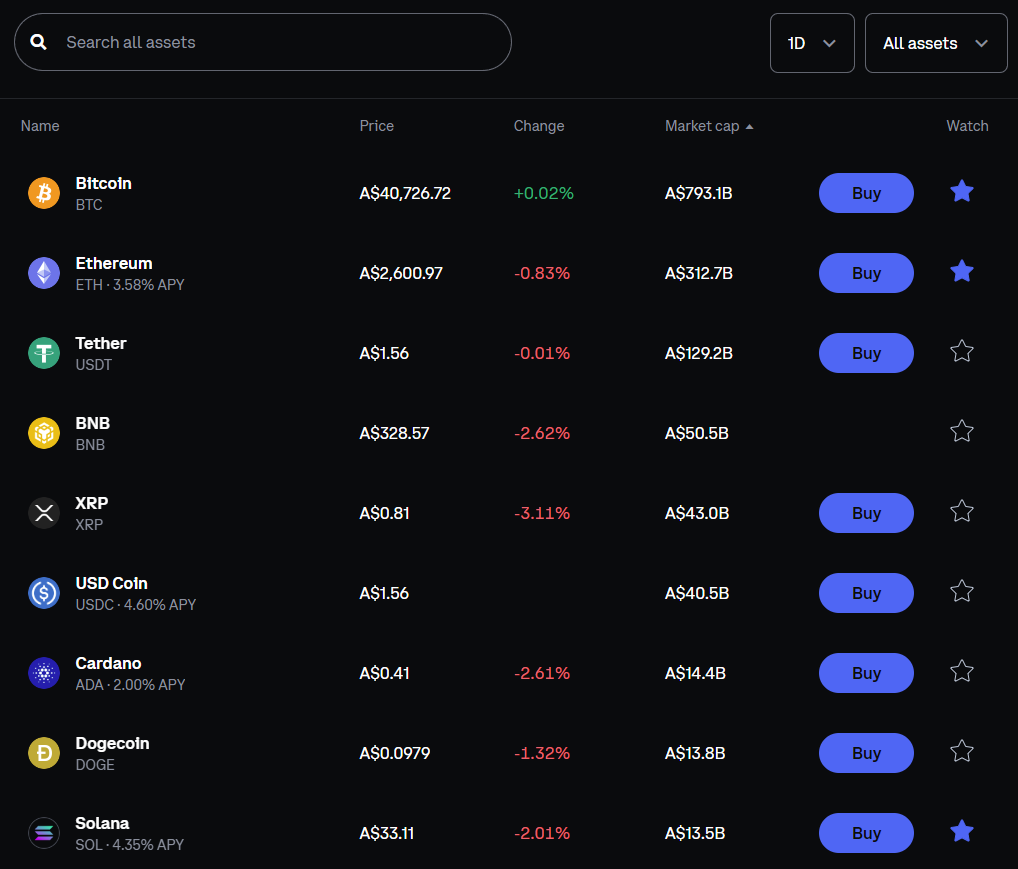Image resolution: width=1018 pixels, height=869 pixels.
Task: Sort by Change column header
Action: point(539,126)
